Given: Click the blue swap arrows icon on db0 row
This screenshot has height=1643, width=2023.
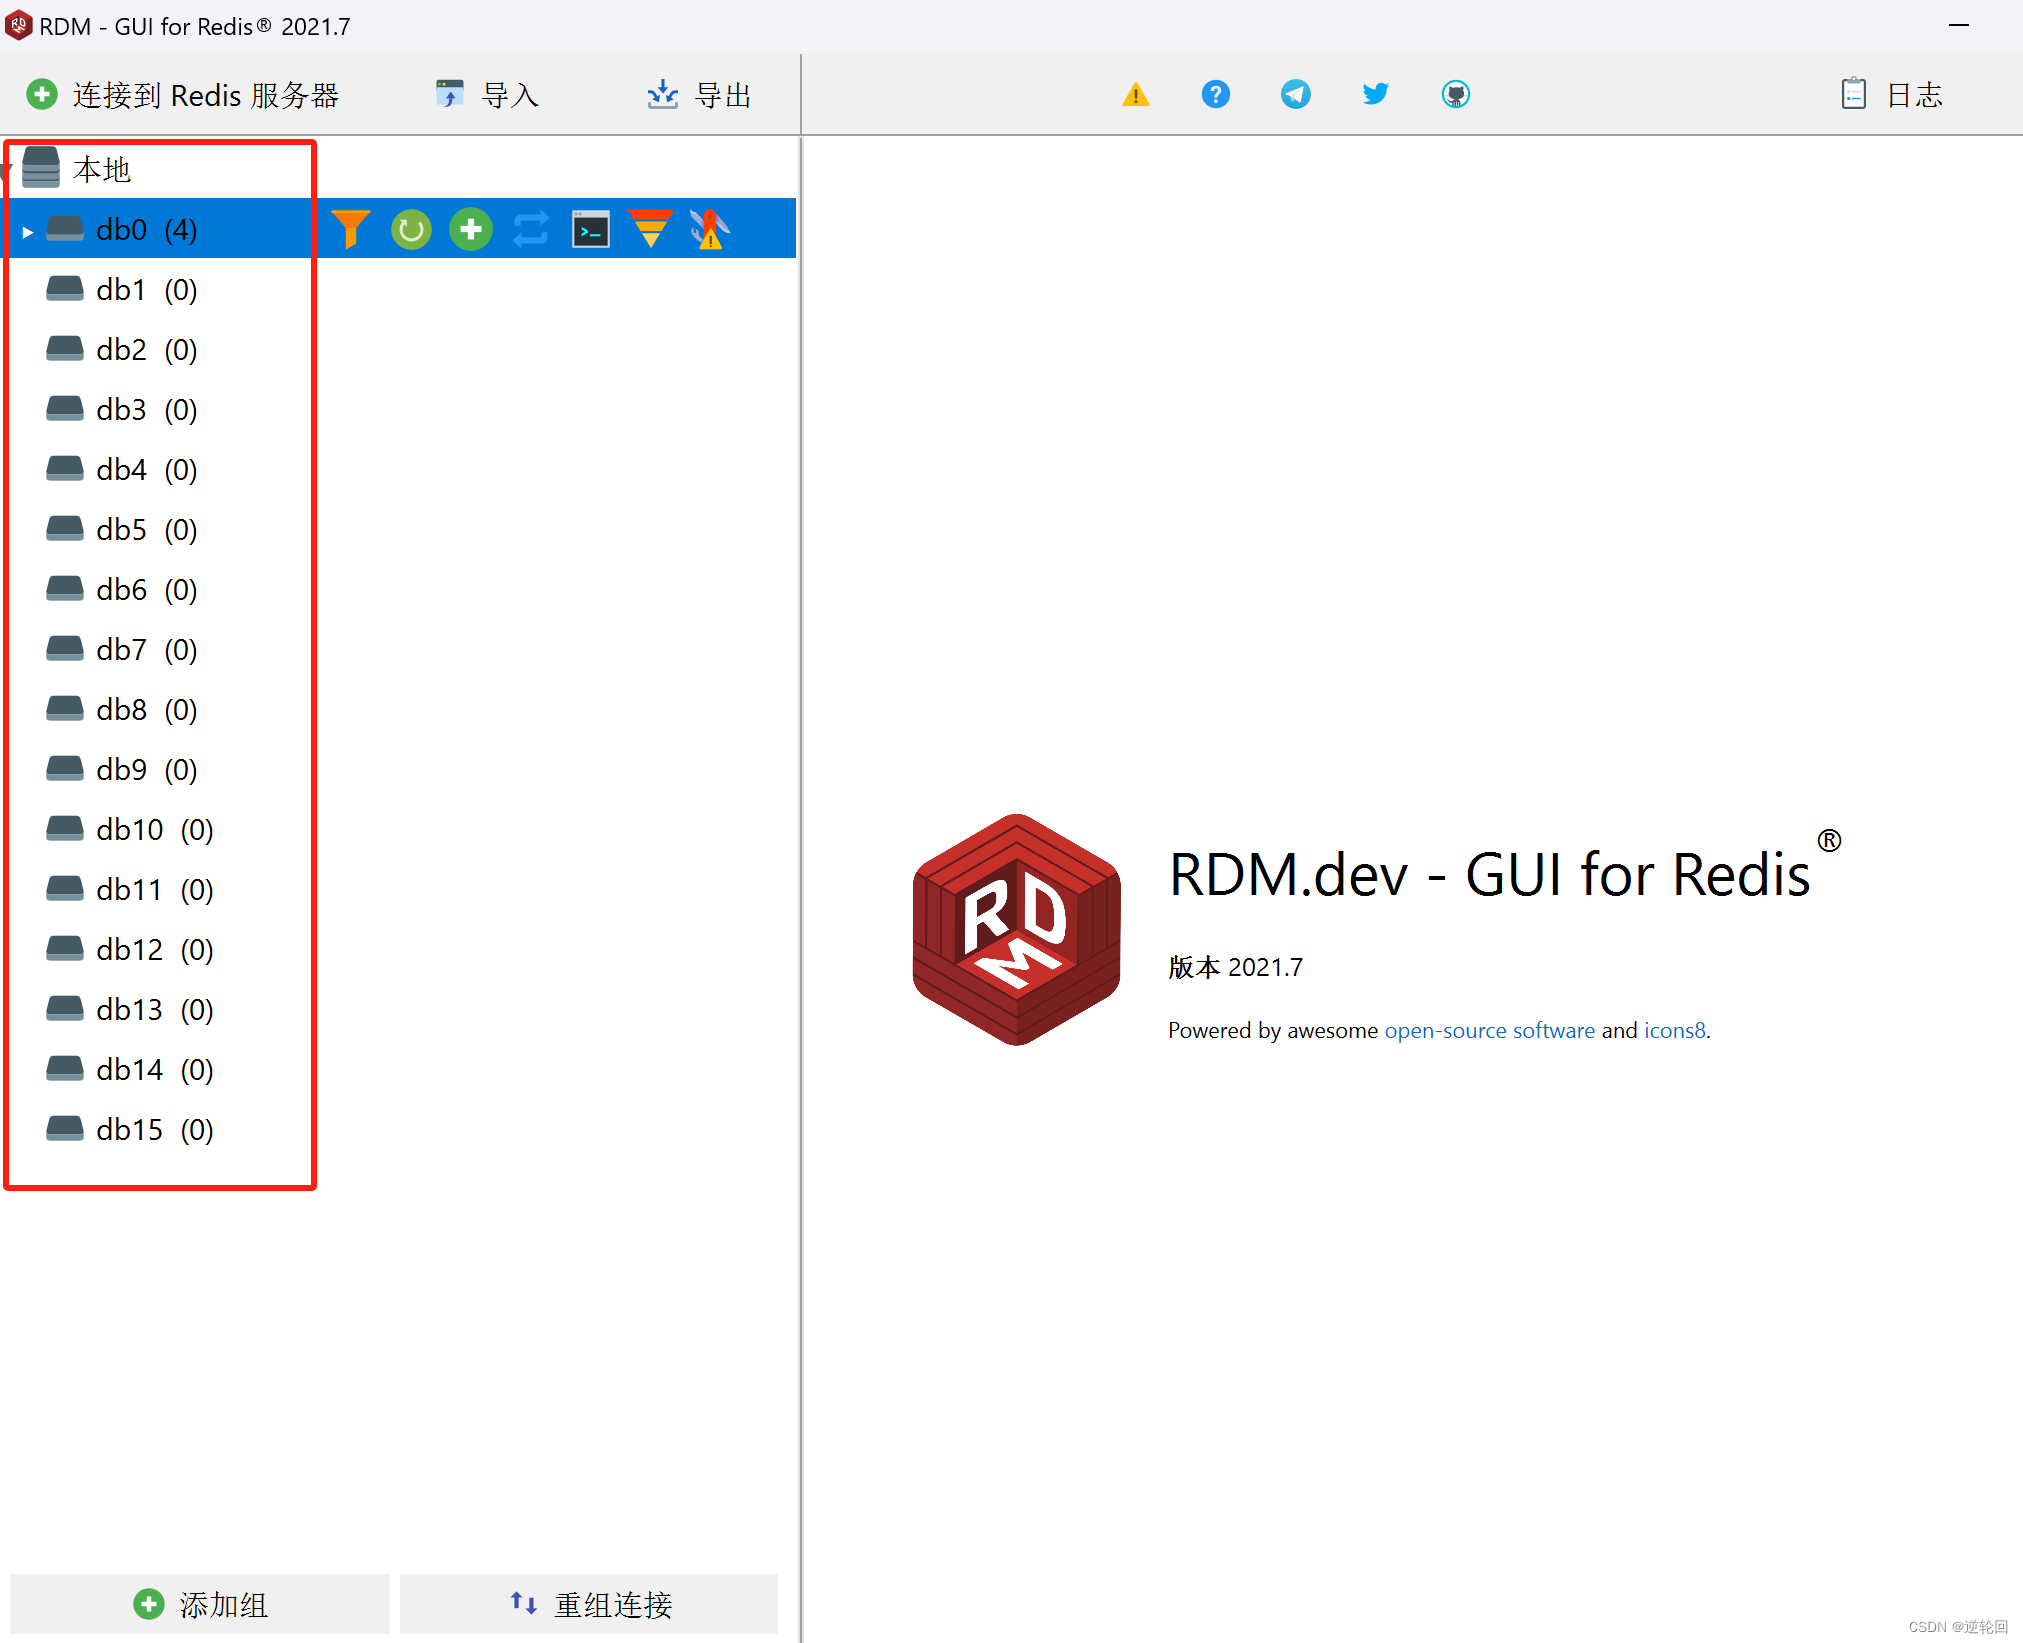Looking at the screenshot, I should pos(531,228).
